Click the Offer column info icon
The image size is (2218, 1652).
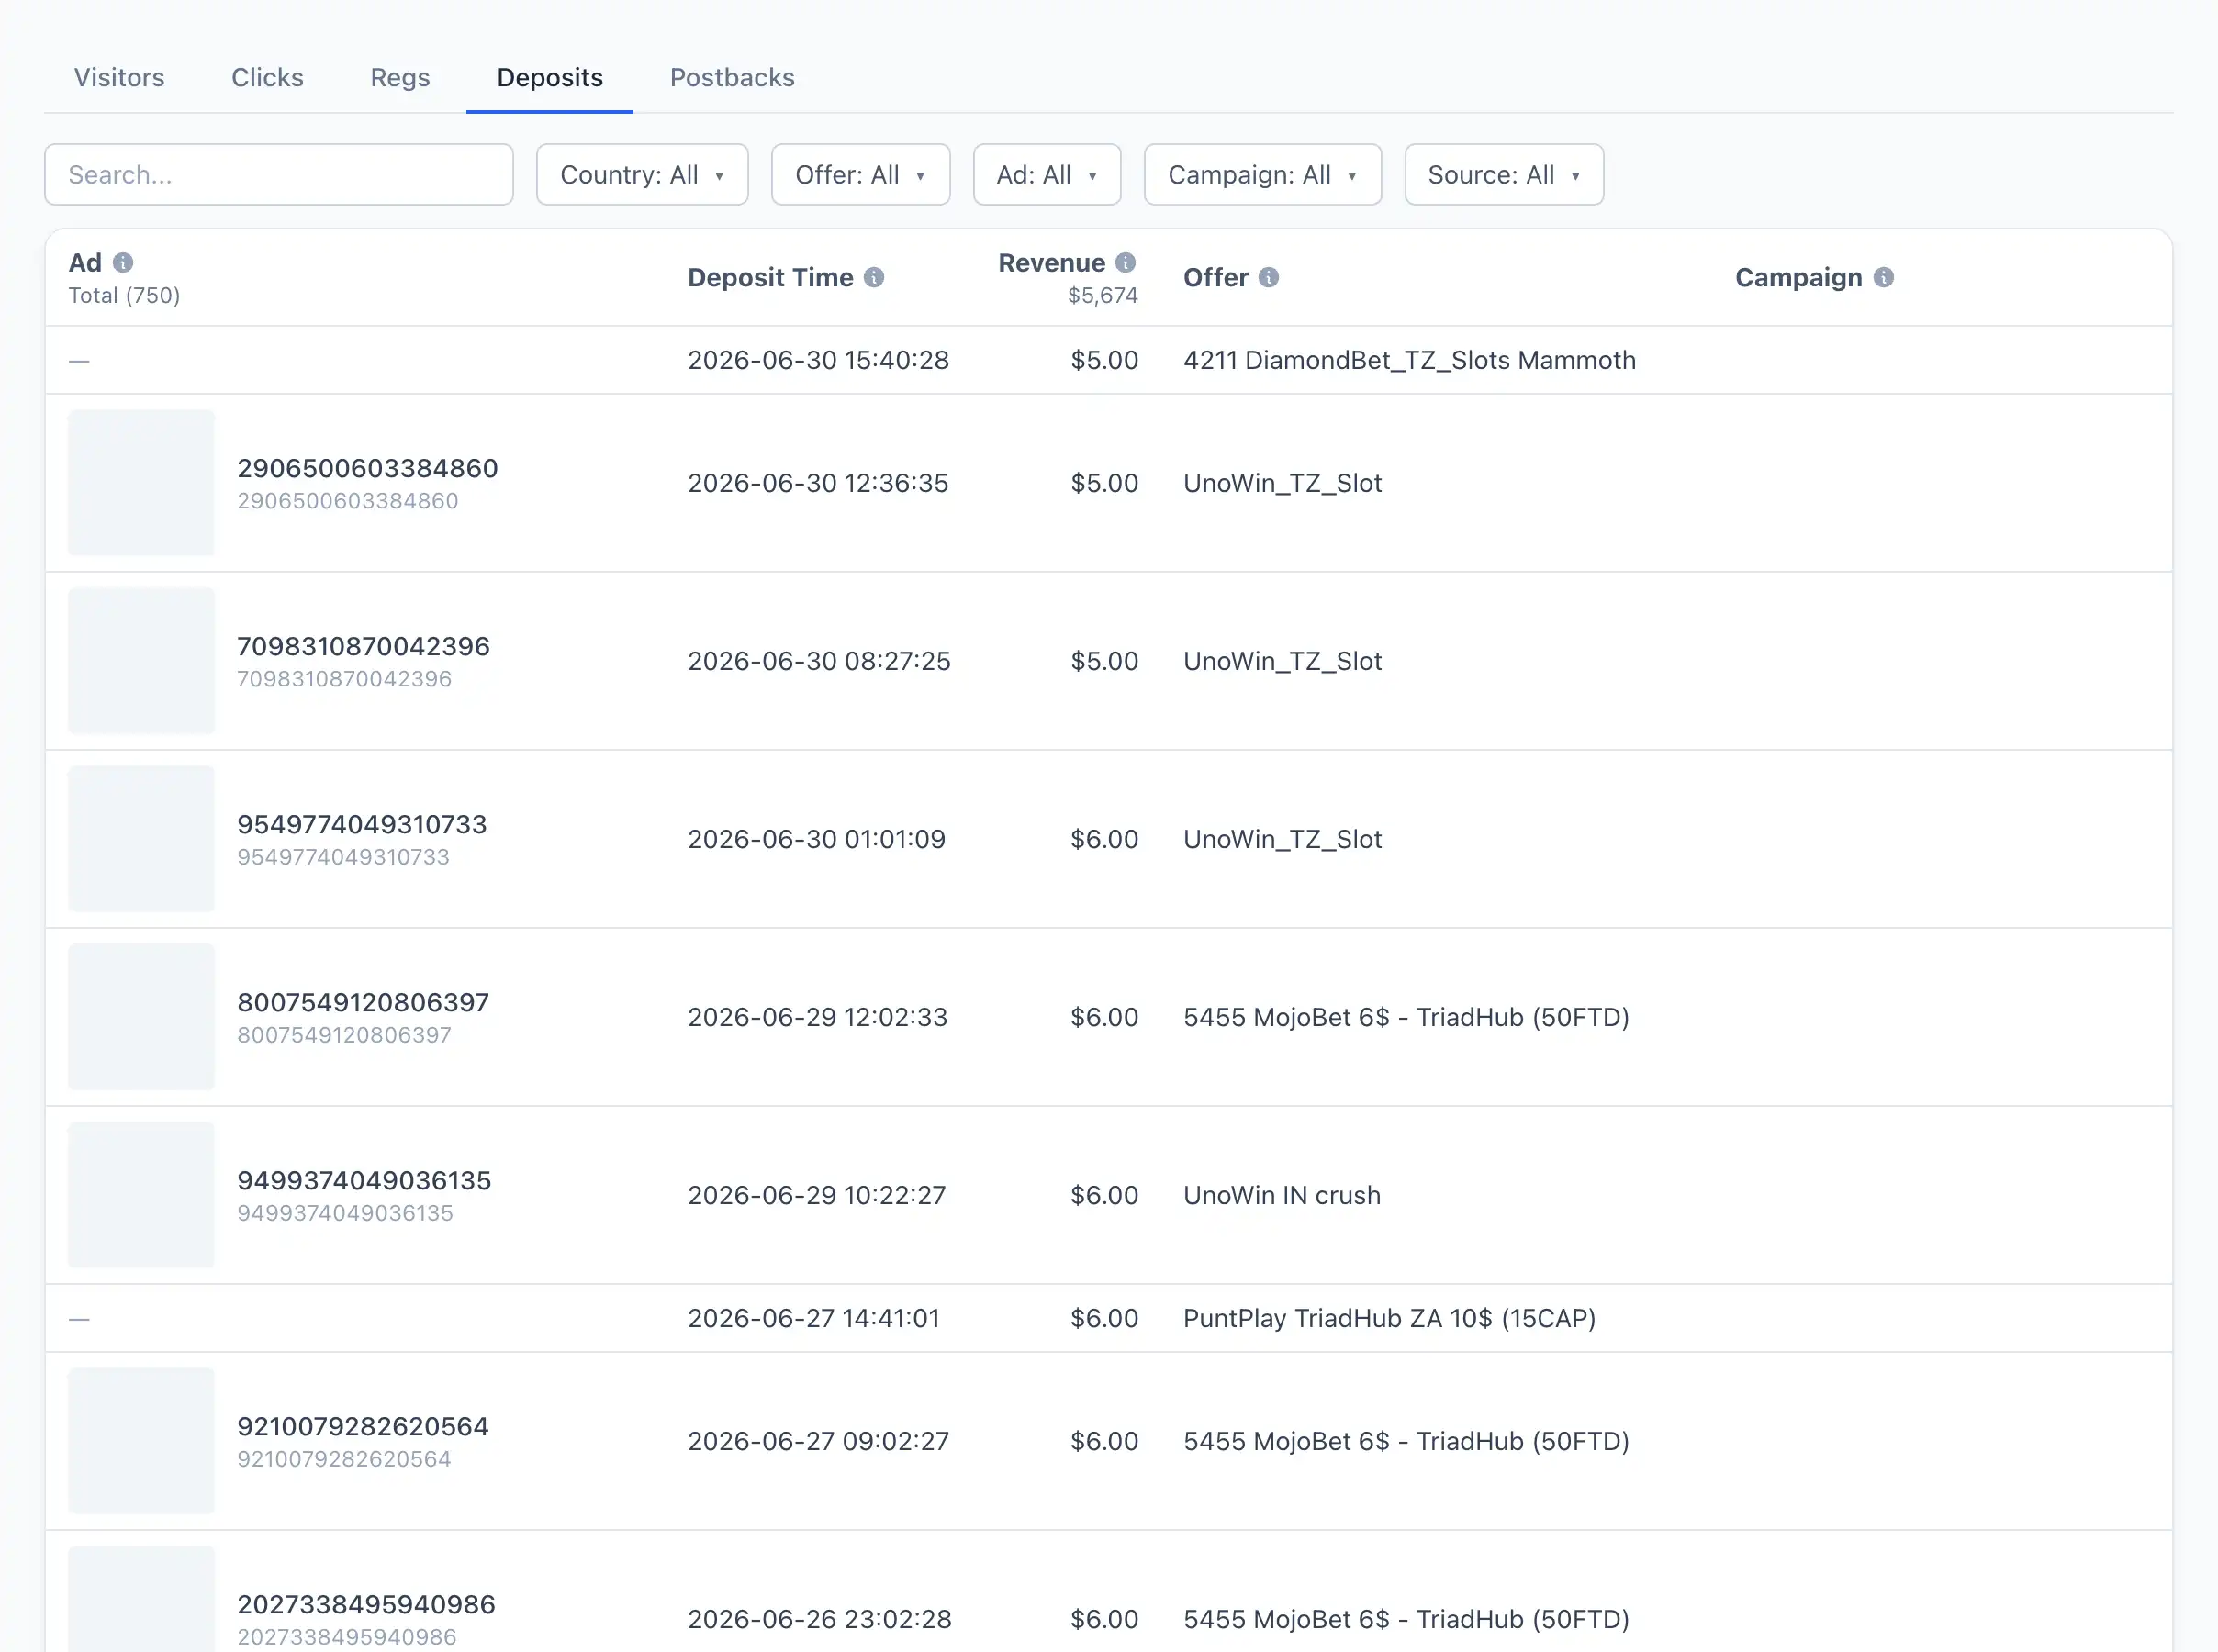tap(1269, 277)
